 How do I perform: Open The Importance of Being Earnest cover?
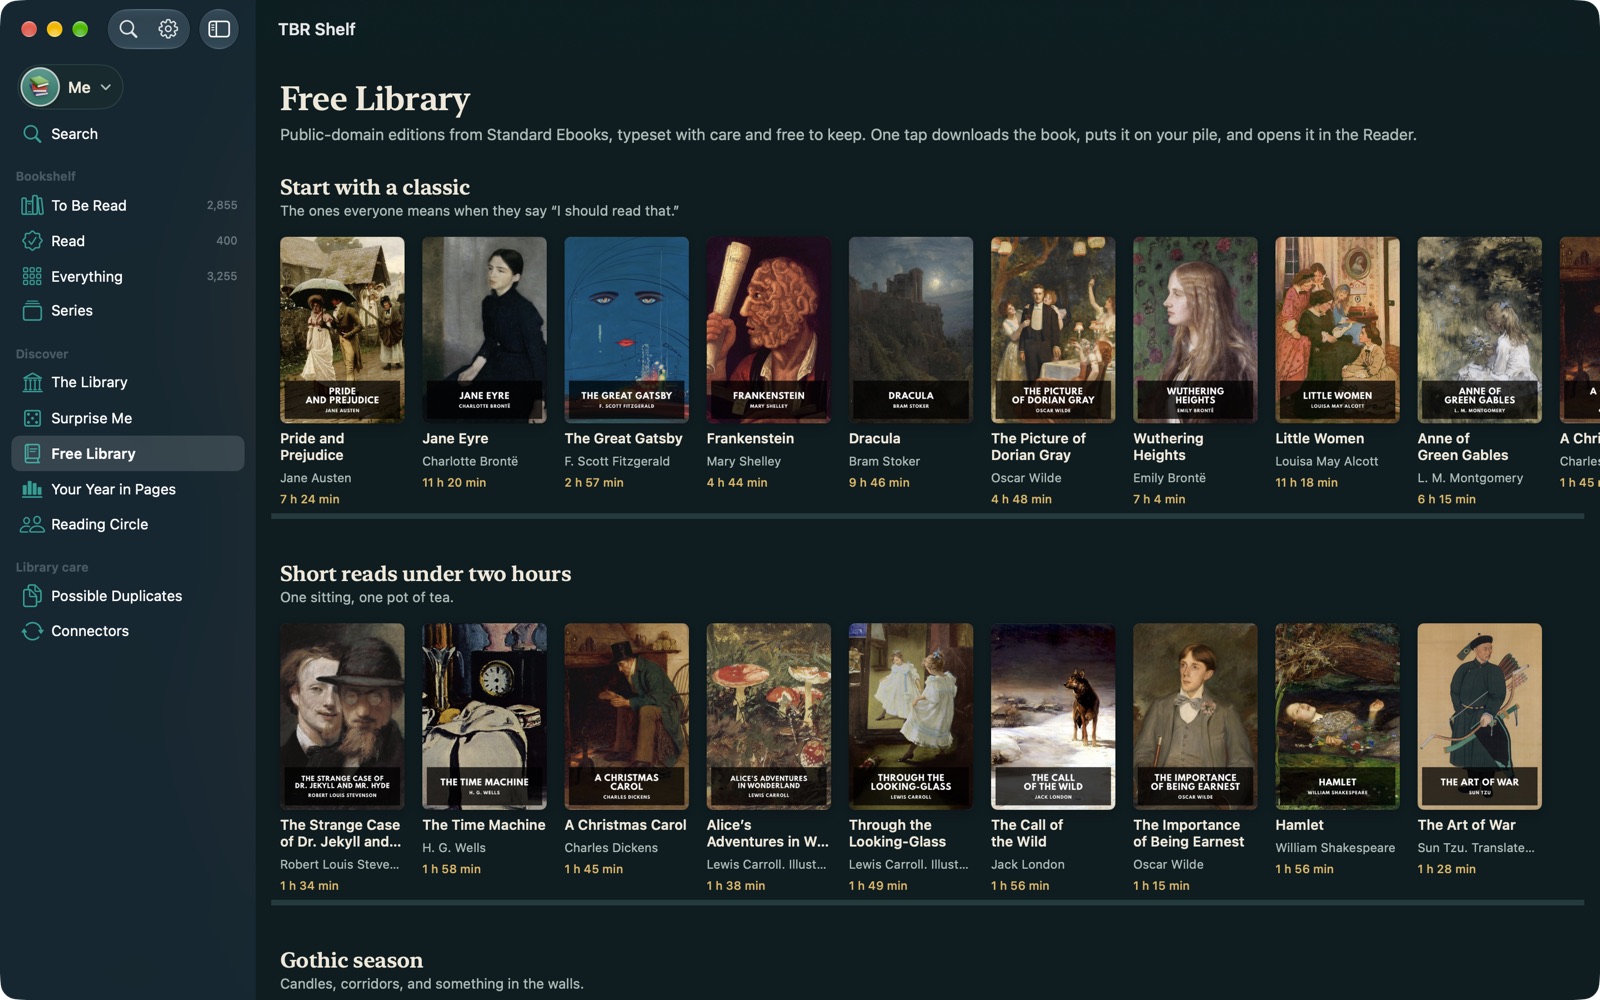tap(1195, 716)
